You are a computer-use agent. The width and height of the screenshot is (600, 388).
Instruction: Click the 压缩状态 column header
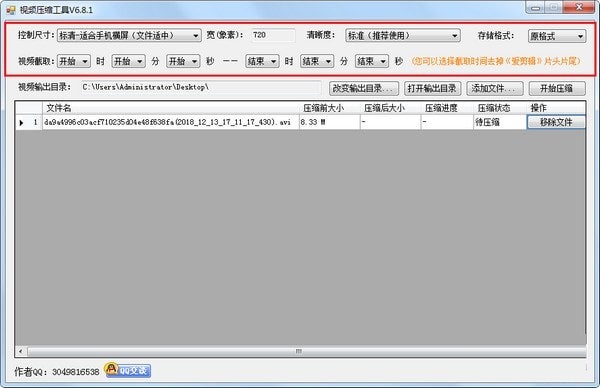tap(501, 108)
